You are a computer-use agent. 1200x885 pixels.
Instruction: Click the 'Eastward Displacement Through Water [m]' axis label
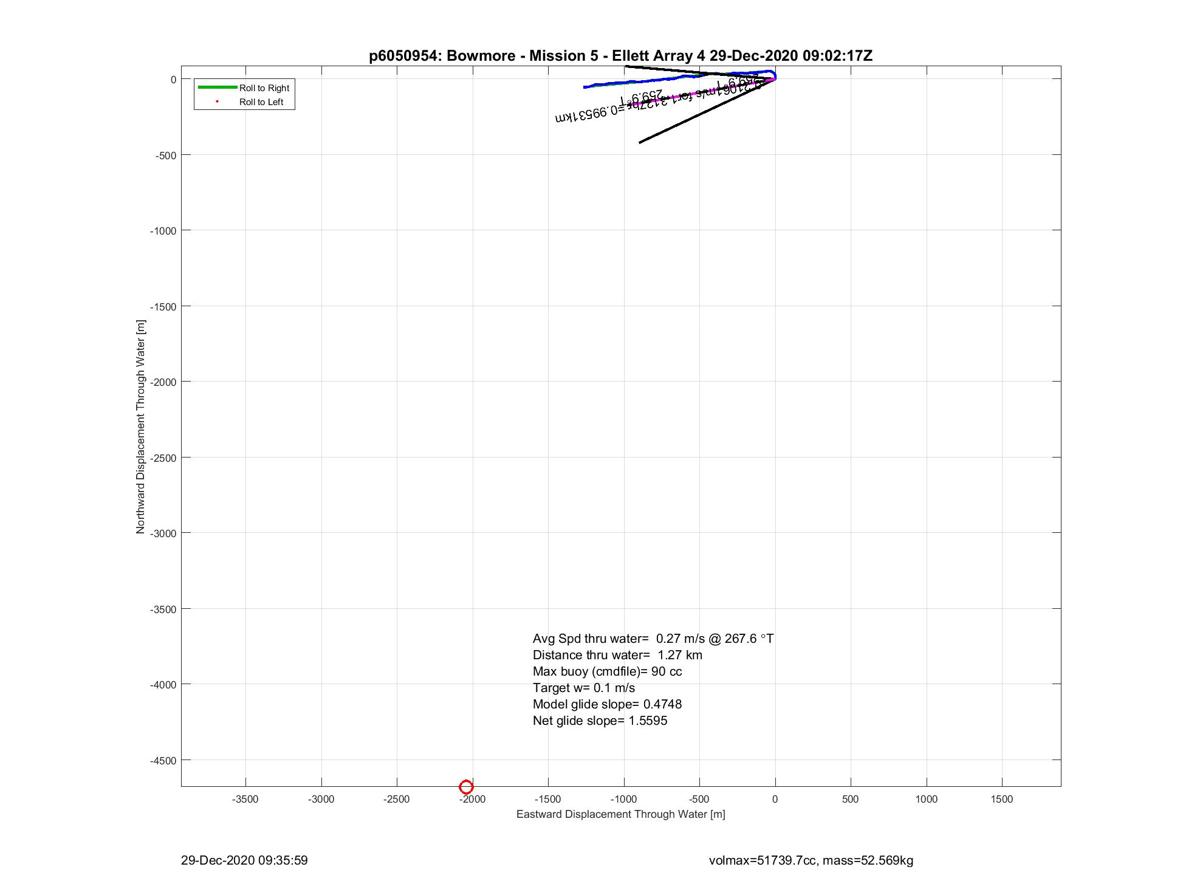(621, 814)
